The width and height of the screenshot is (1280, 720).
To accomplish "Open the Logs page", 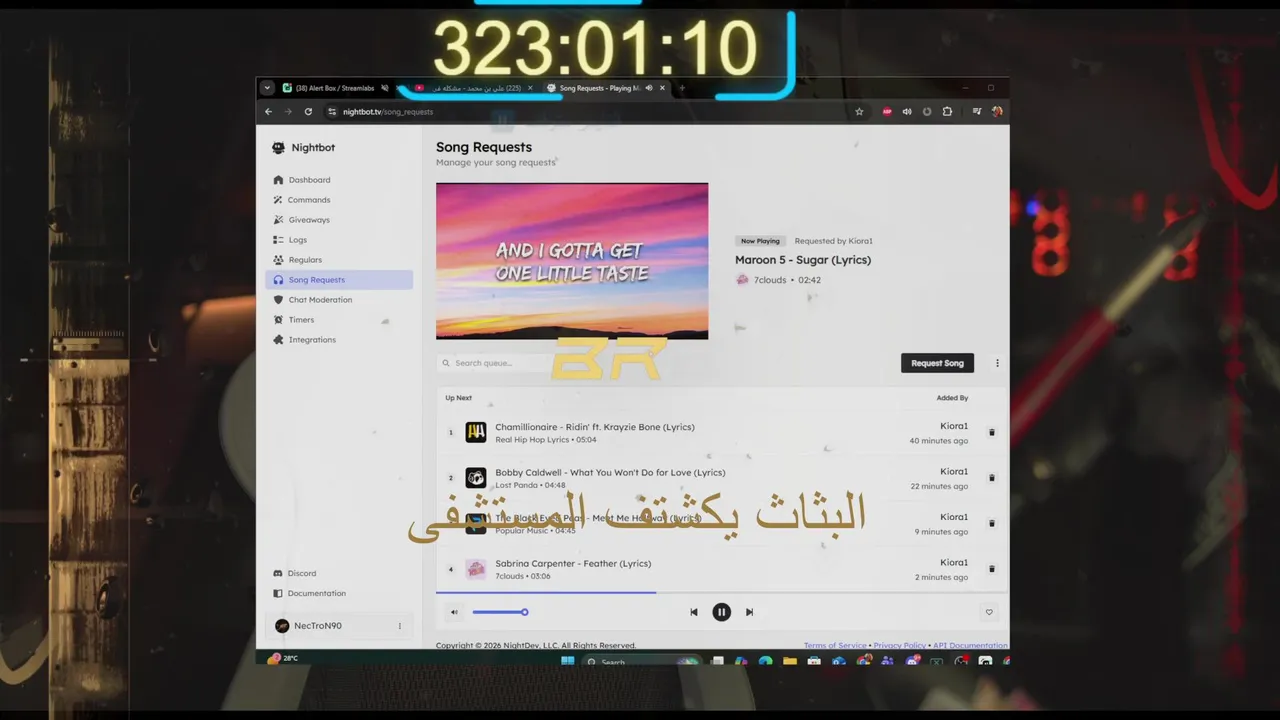I will tap(338, 240).
